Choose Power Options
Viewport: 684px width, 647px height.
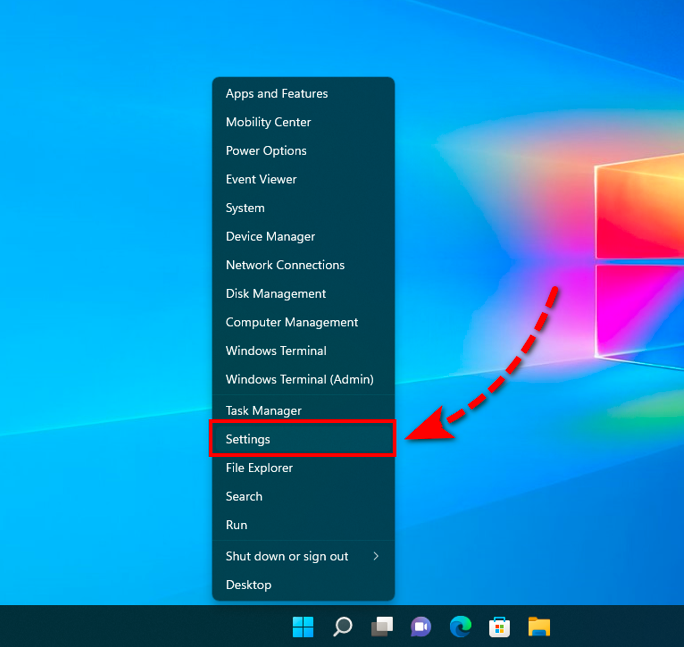(303, 151)
